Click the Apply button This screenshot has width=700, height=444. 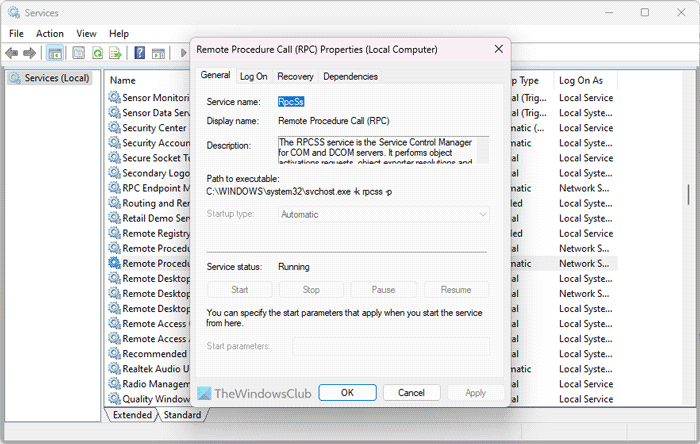pos(475,393)
